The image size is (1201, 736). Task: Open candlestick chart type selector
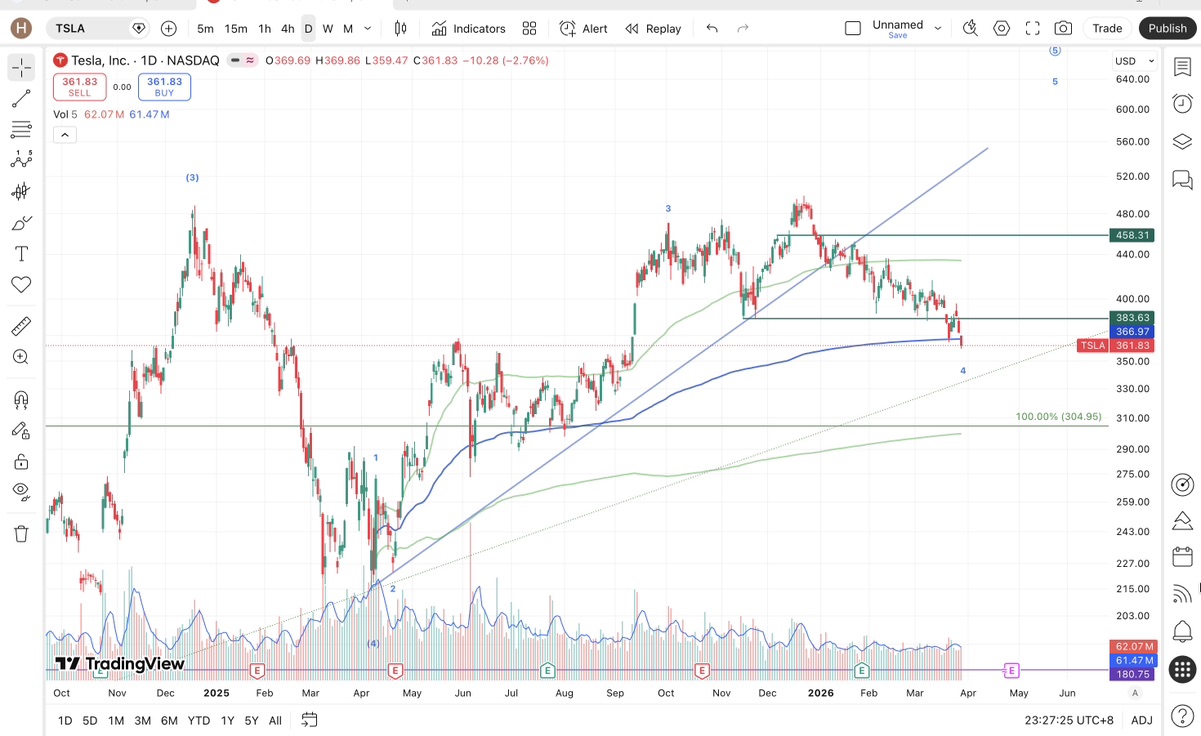click(402, 28)
